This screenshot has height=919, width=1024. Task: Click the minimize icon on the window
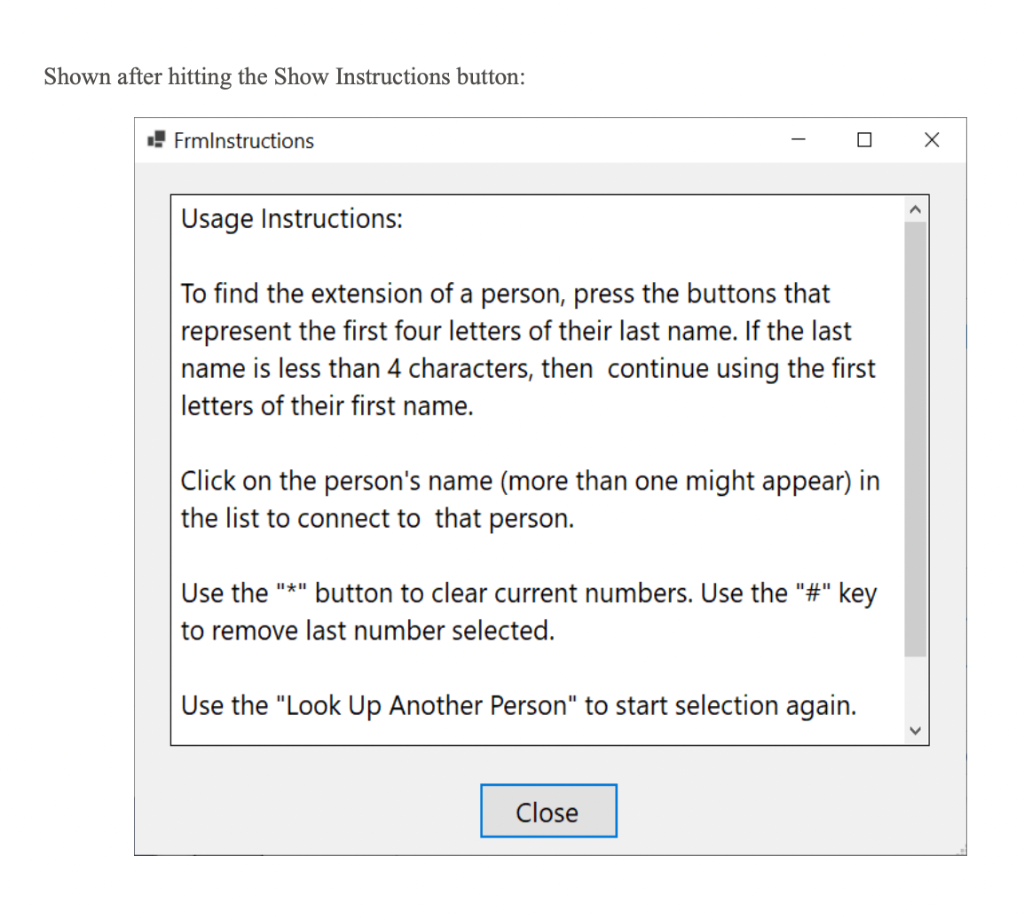(797, 141)
